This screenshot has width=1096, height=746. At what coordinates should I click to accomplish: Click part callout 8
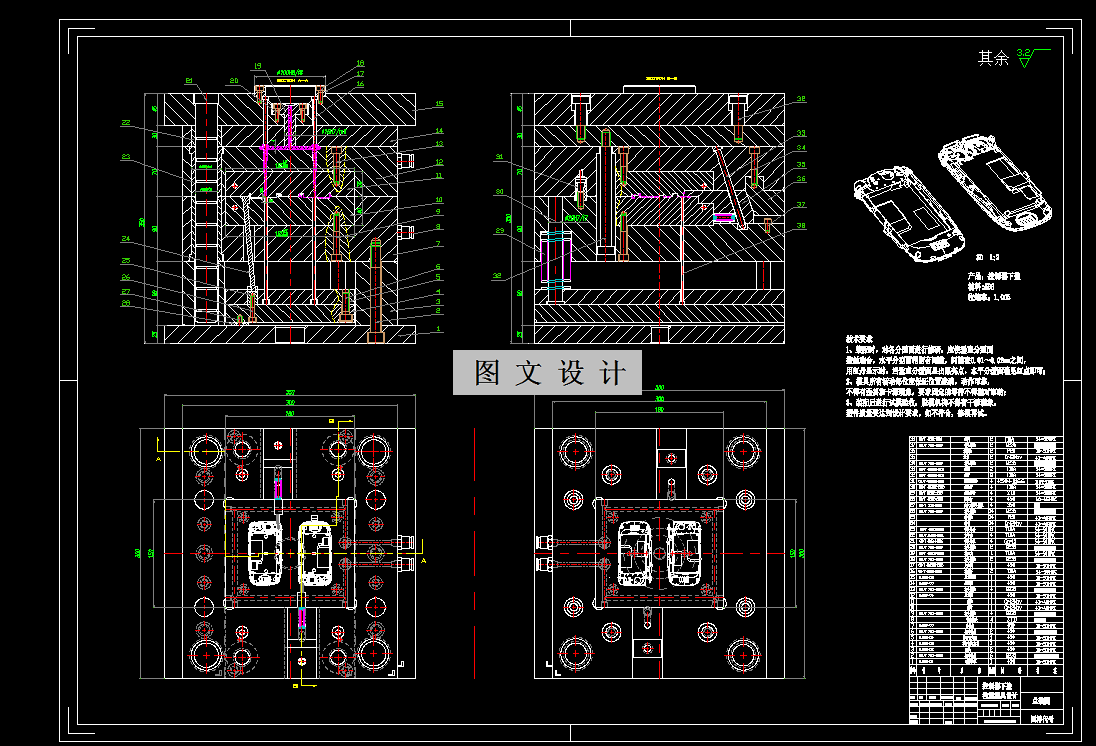pyautogui.click(x=438, y=227)
